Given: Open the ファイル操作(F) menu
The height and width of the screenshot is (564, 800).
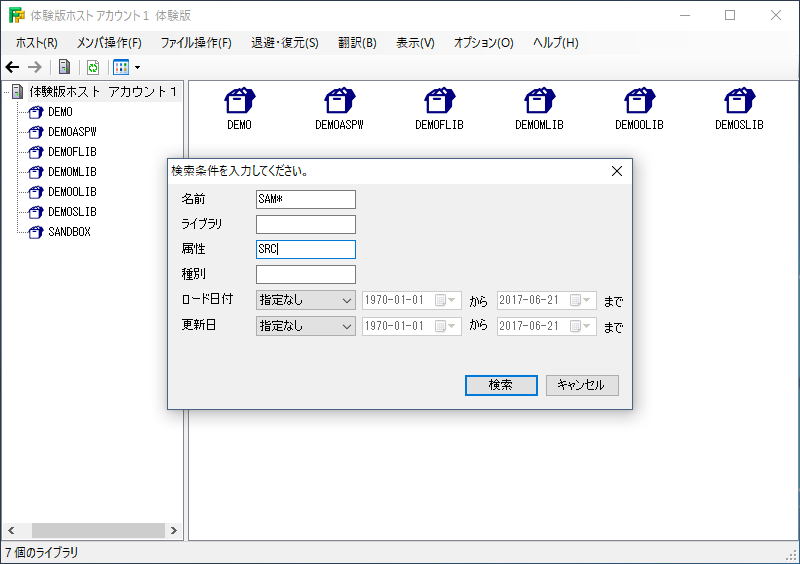Looking at the screenshot, I should (x=196, y=43).
